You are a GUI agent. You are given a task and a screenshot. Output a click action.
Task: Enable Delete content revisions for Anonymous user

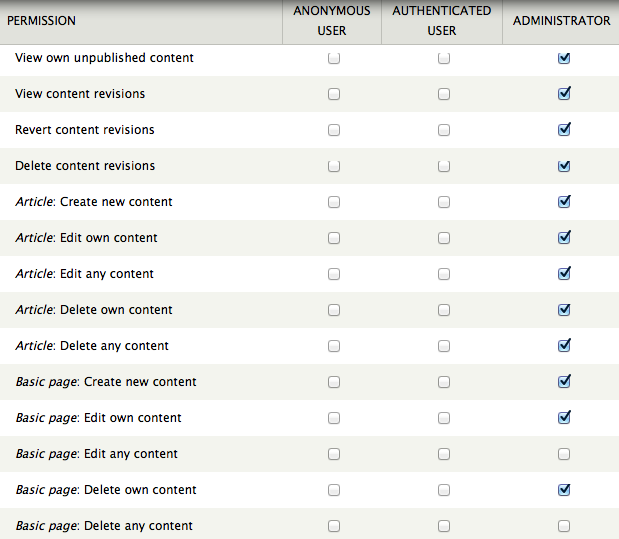coord(334,166)
